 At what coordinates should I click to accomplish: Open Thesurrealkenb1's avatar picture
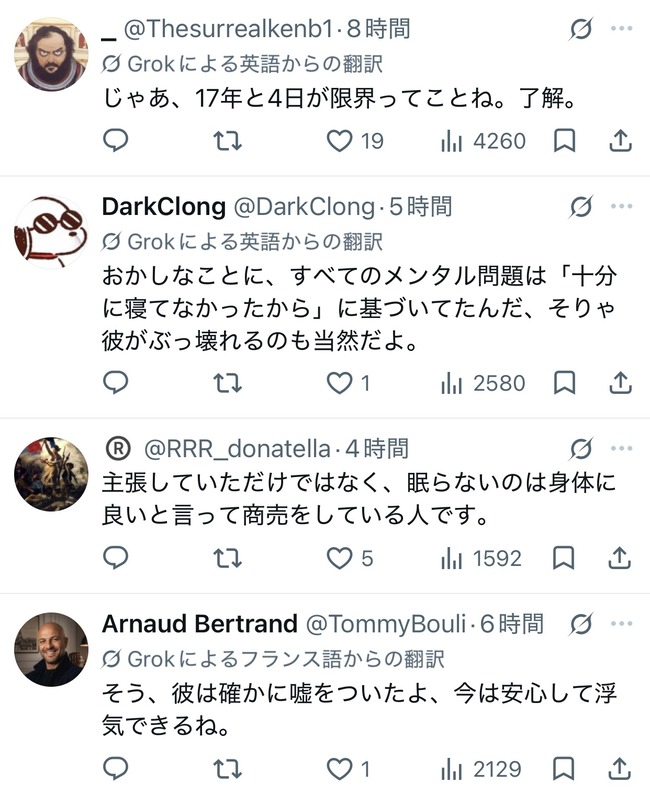(51, 54)
